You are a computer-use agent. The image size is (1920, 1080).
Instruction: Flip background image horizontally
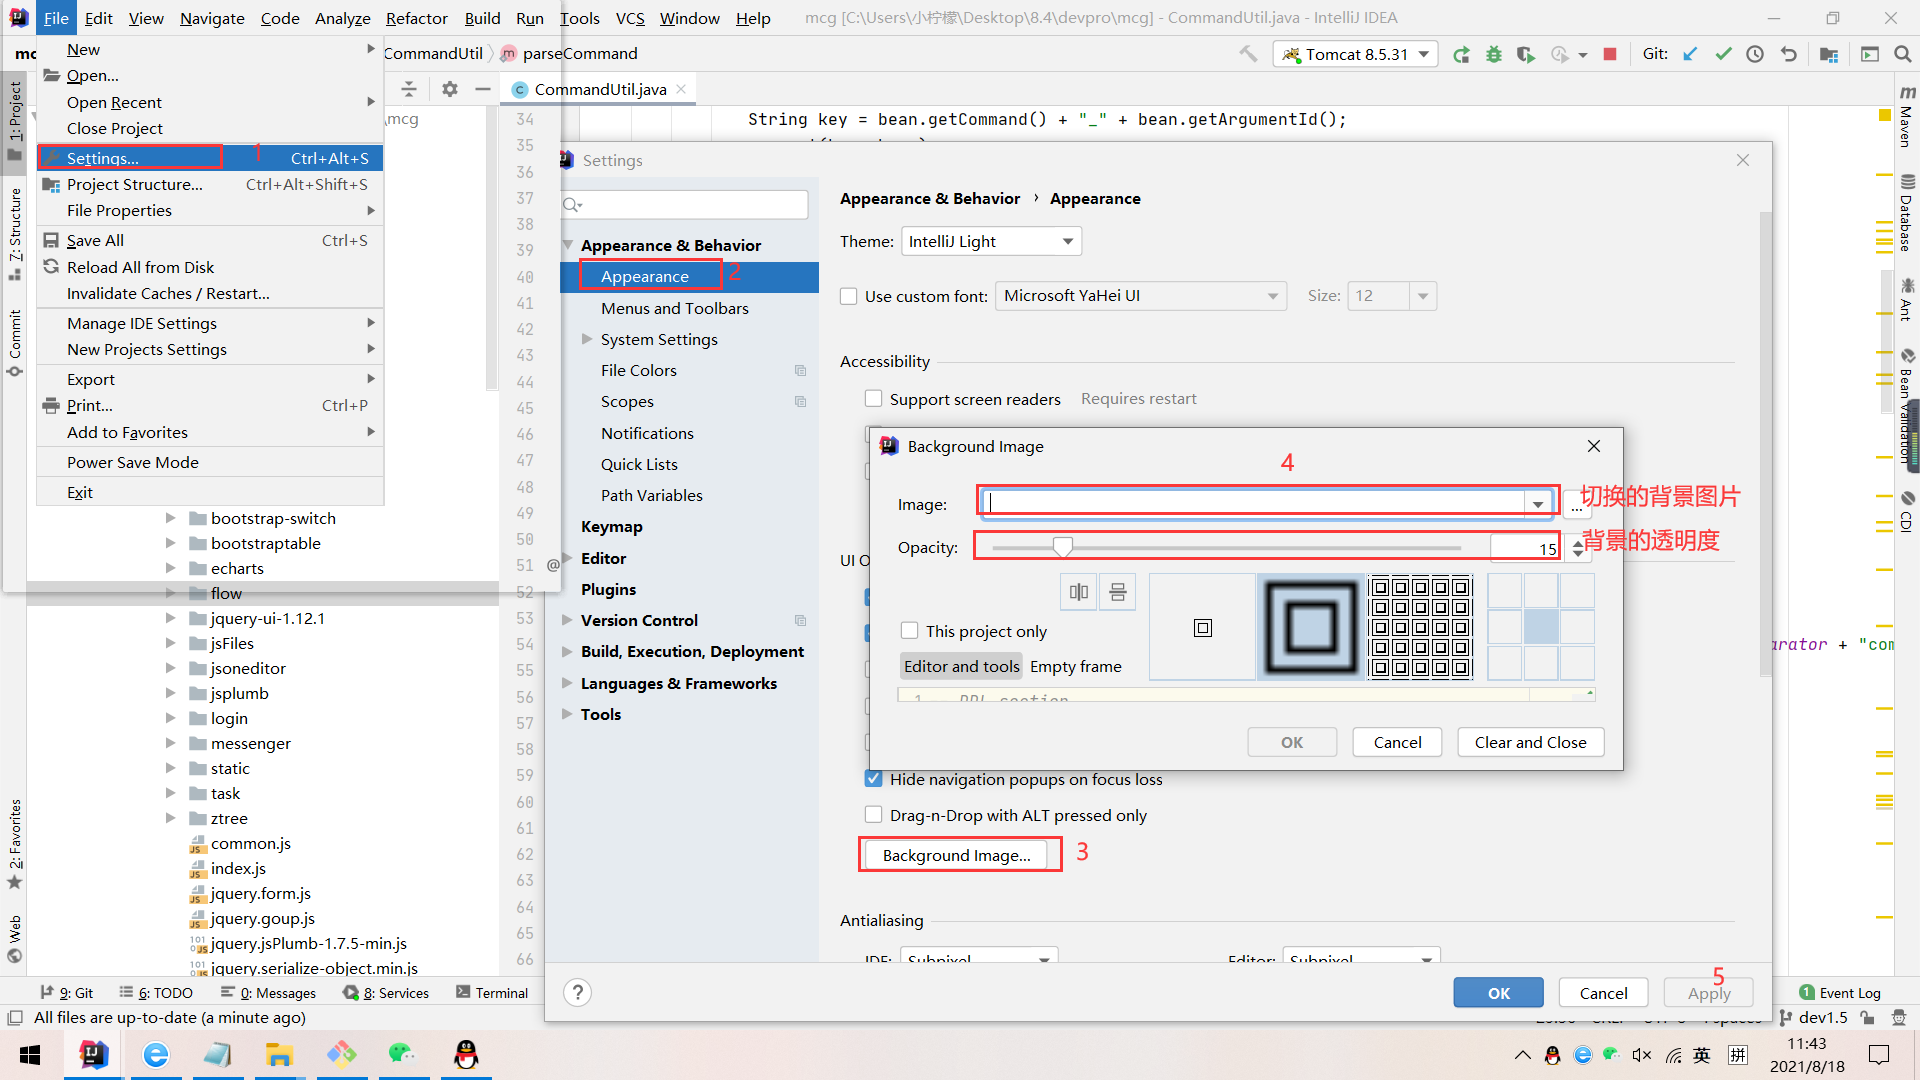click(1078, 592)
